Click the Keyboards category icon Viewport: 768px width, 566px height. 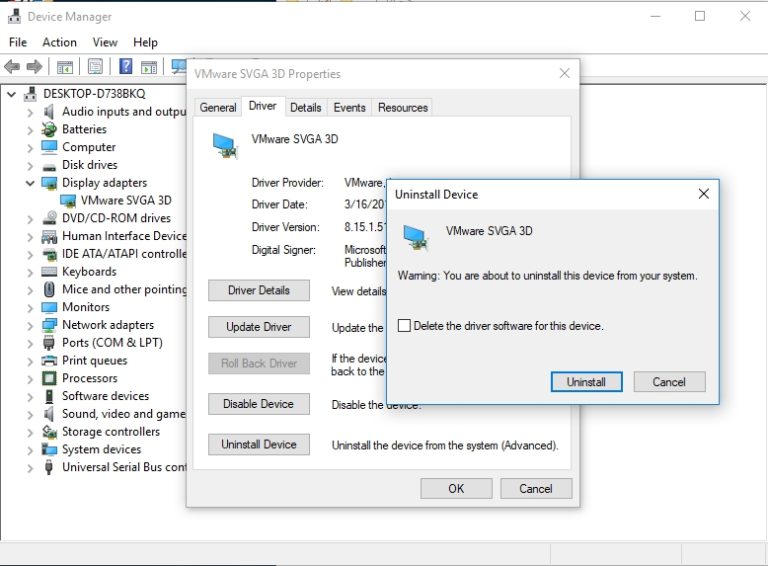pos(49,272)
